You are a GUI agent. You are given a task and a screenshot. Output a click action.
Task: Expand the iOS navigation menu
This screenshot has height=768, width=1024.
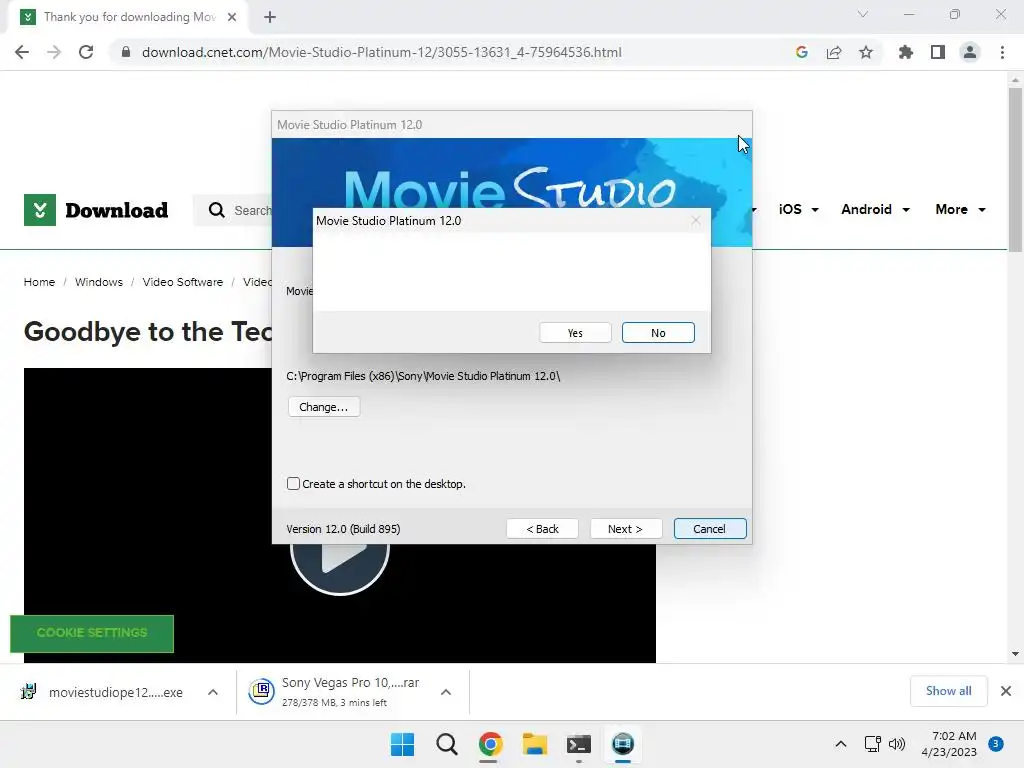799,209
